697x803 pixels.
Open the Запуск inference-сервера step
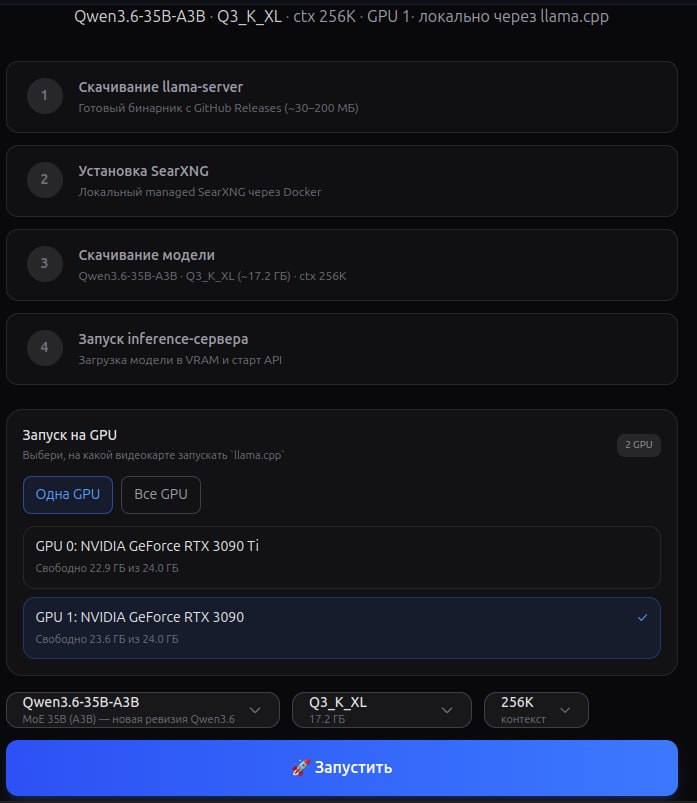click(342, 349)
